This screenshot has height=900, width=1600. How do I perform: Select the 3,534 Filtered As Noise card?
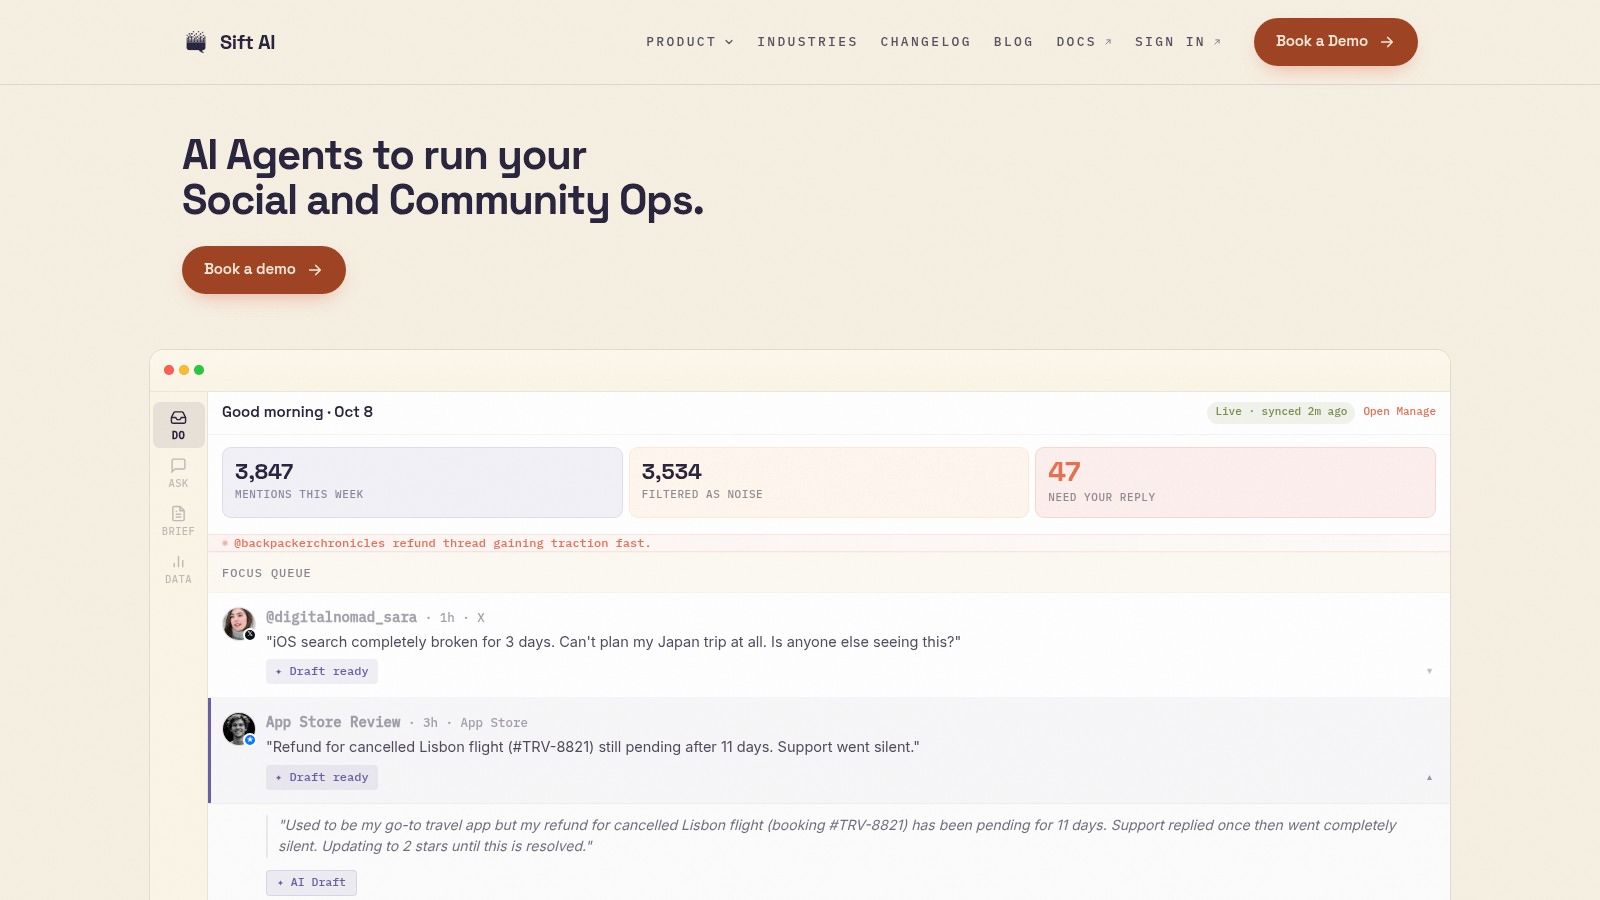(828, 482)
